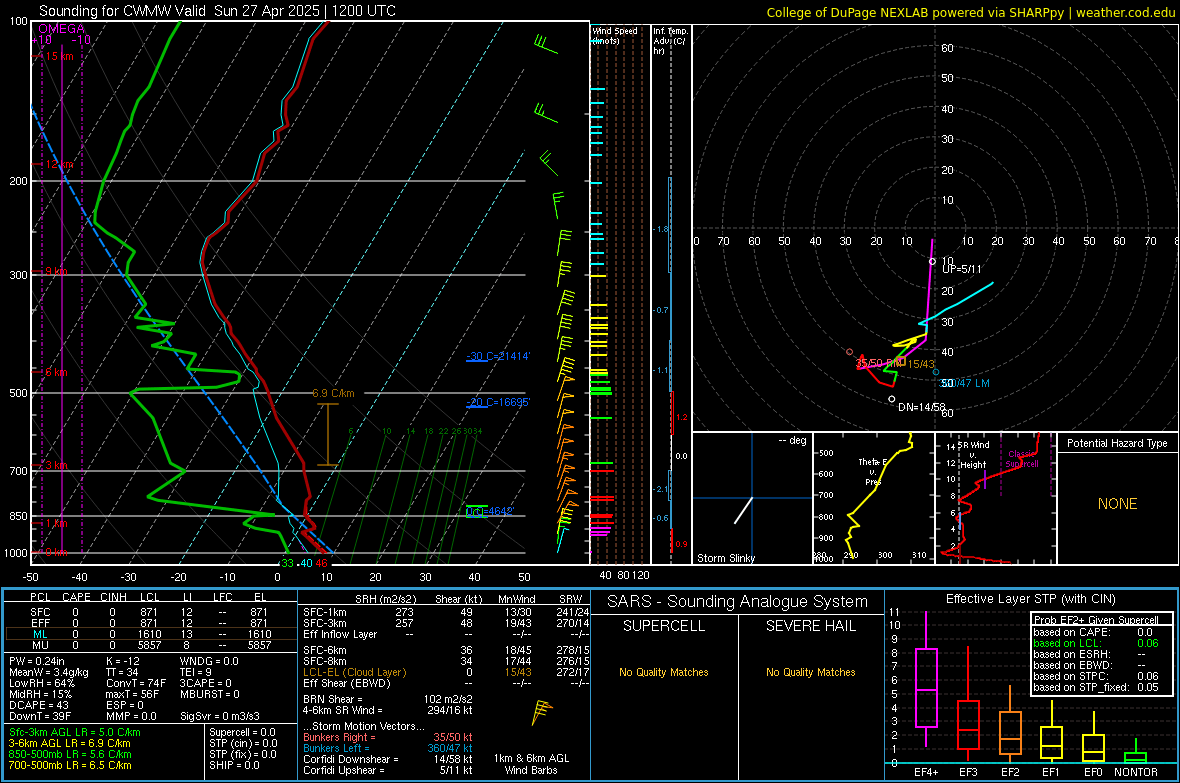Image resolution: width=1180 pixels, height=783 pixels.
Task: Click the MeanW = 3.4g/kg value
Action: tap(49, 672)
